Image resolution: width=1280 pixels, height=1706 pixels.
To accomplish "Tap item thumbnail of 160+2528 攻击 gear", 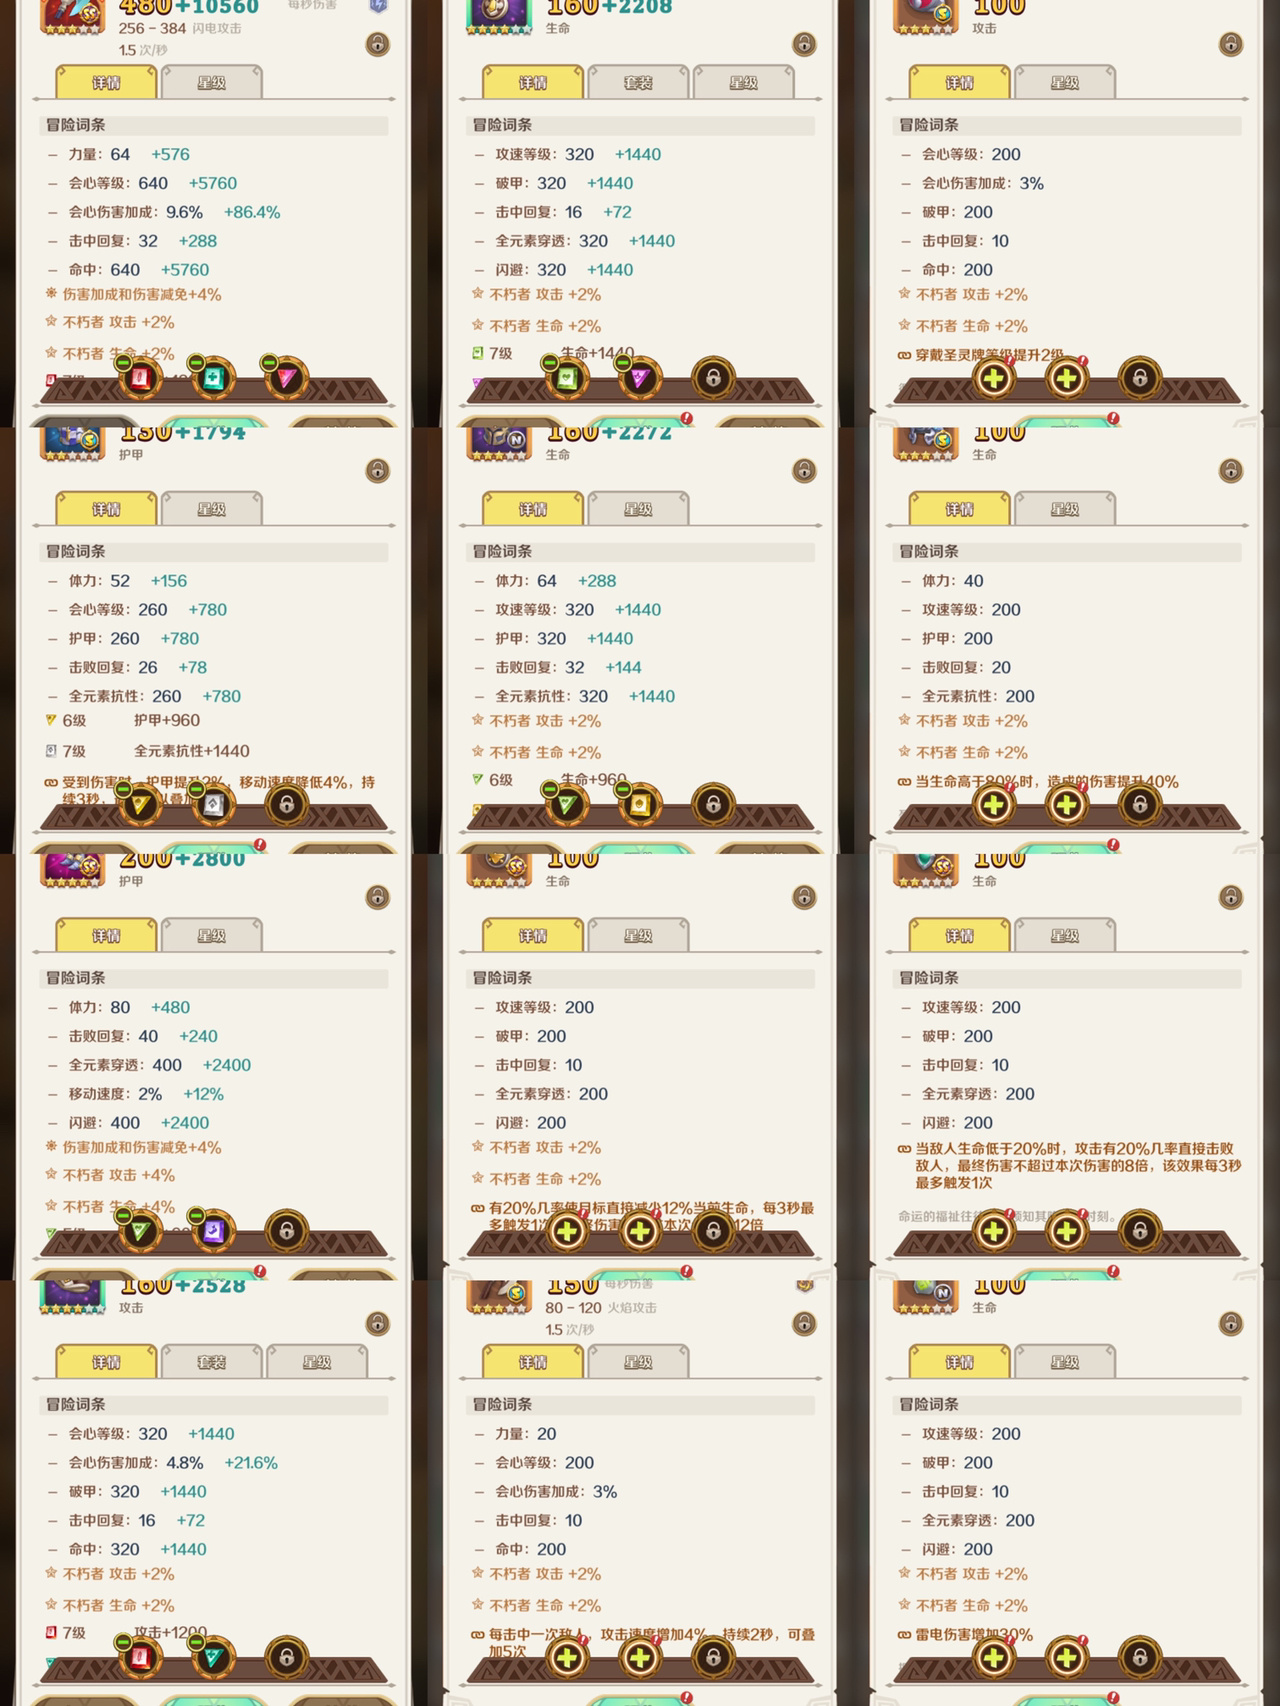I will pos(72,1297).
